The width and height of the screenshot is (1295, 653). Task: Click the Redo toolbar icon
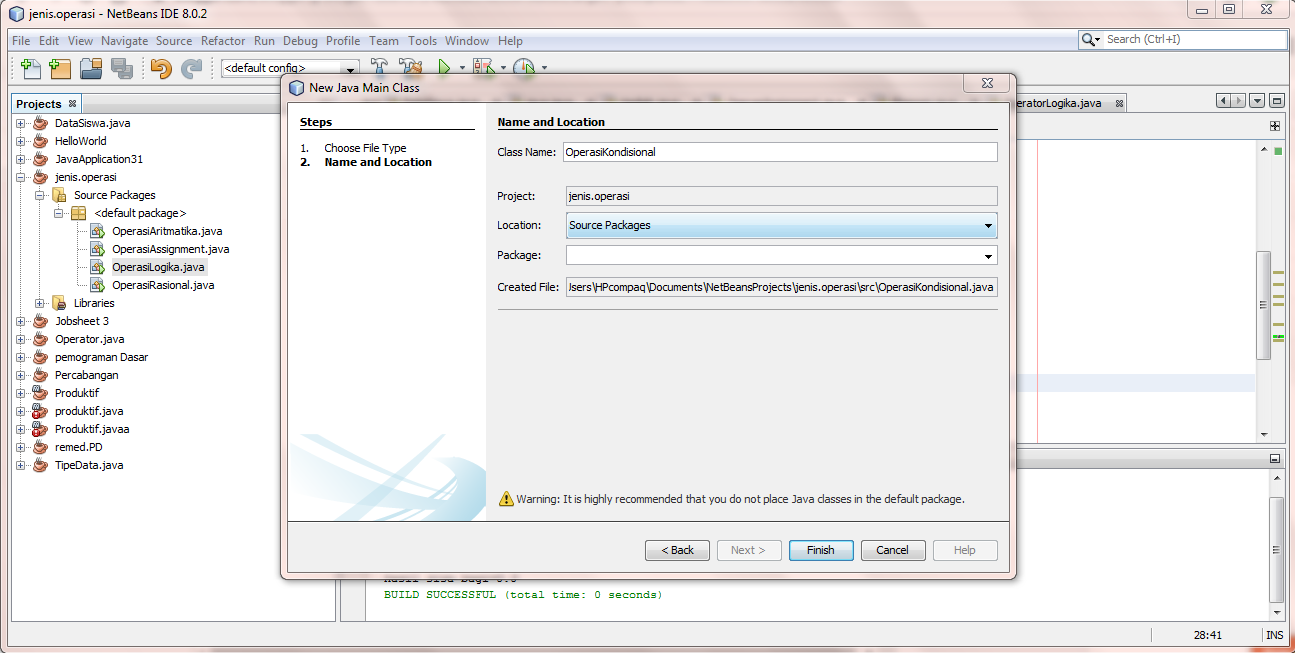coord(191,68)
